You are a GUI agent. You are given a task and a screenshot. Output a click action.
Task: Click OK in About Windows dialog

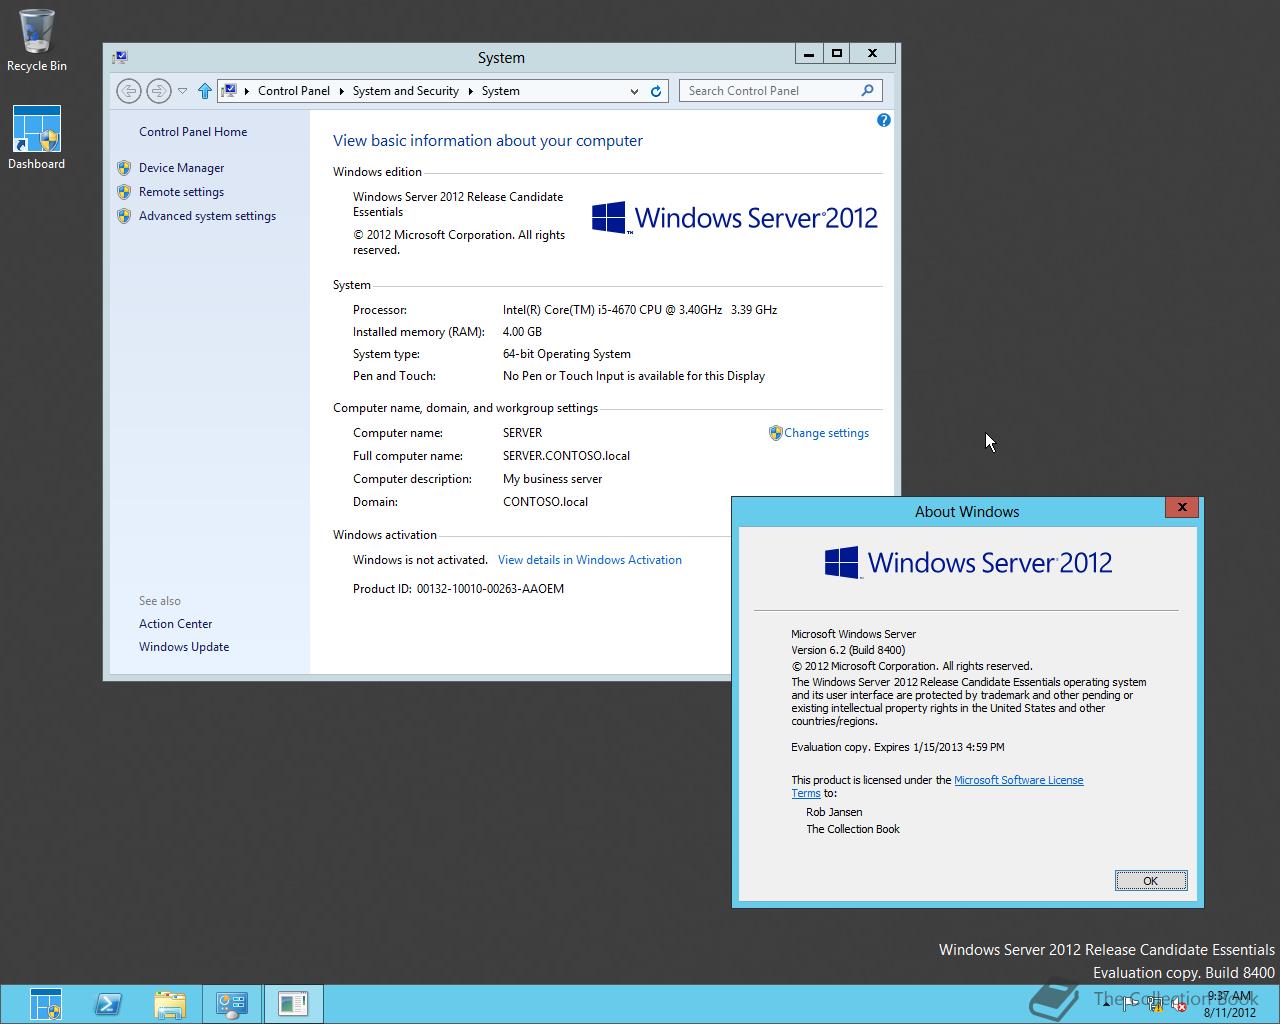1151,881
